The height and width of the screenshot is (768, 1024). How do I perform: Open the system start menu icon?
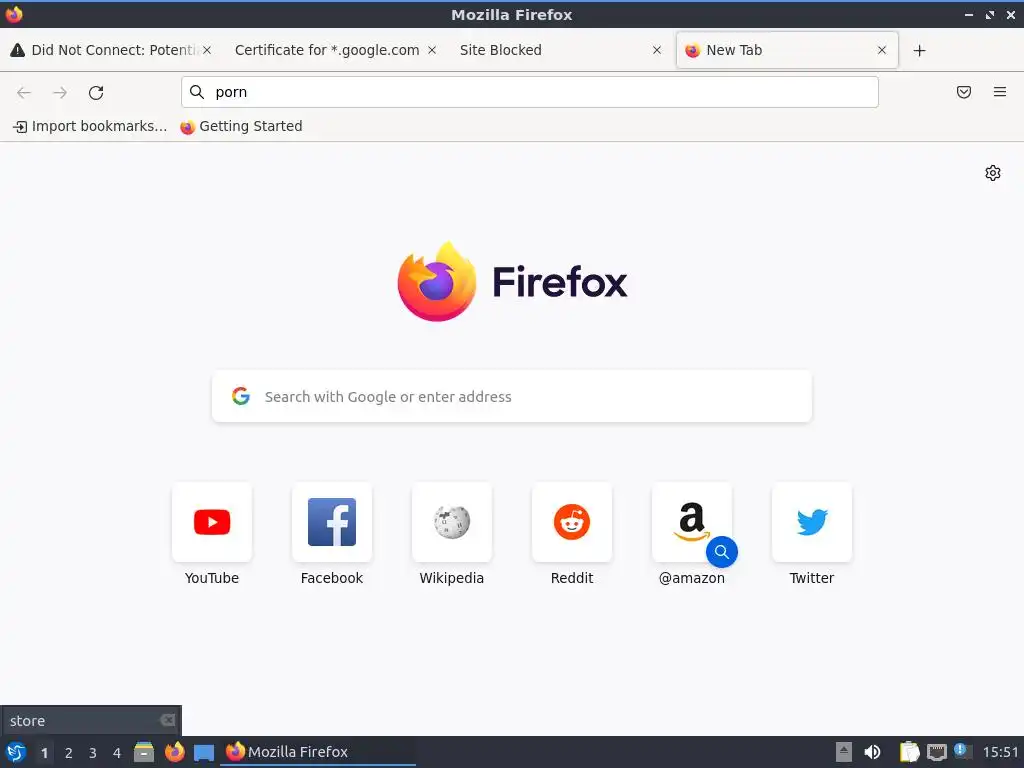(16, 752)
